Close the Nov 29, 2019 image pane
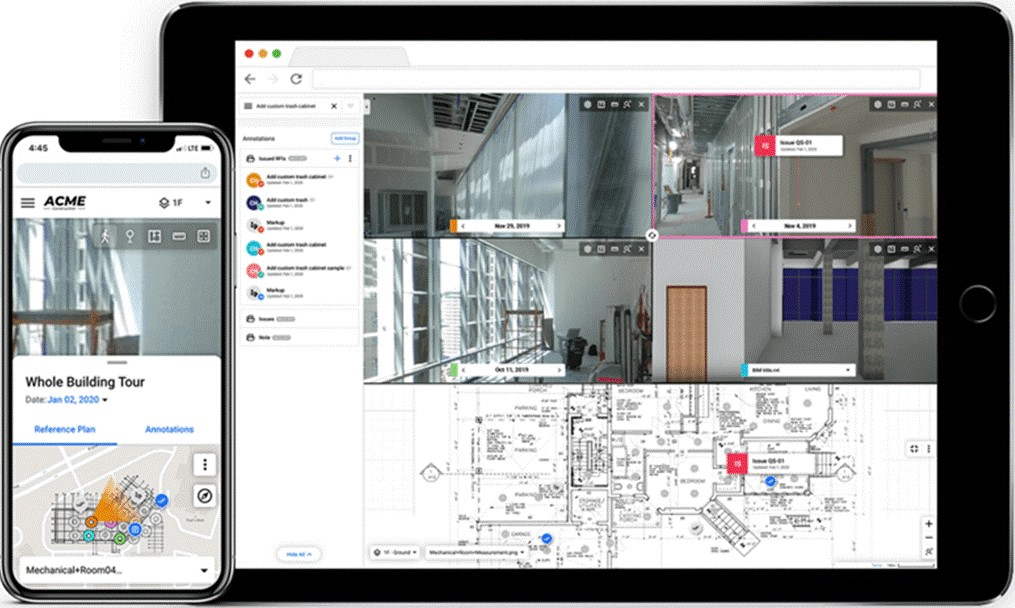 (x=639, y=104)
